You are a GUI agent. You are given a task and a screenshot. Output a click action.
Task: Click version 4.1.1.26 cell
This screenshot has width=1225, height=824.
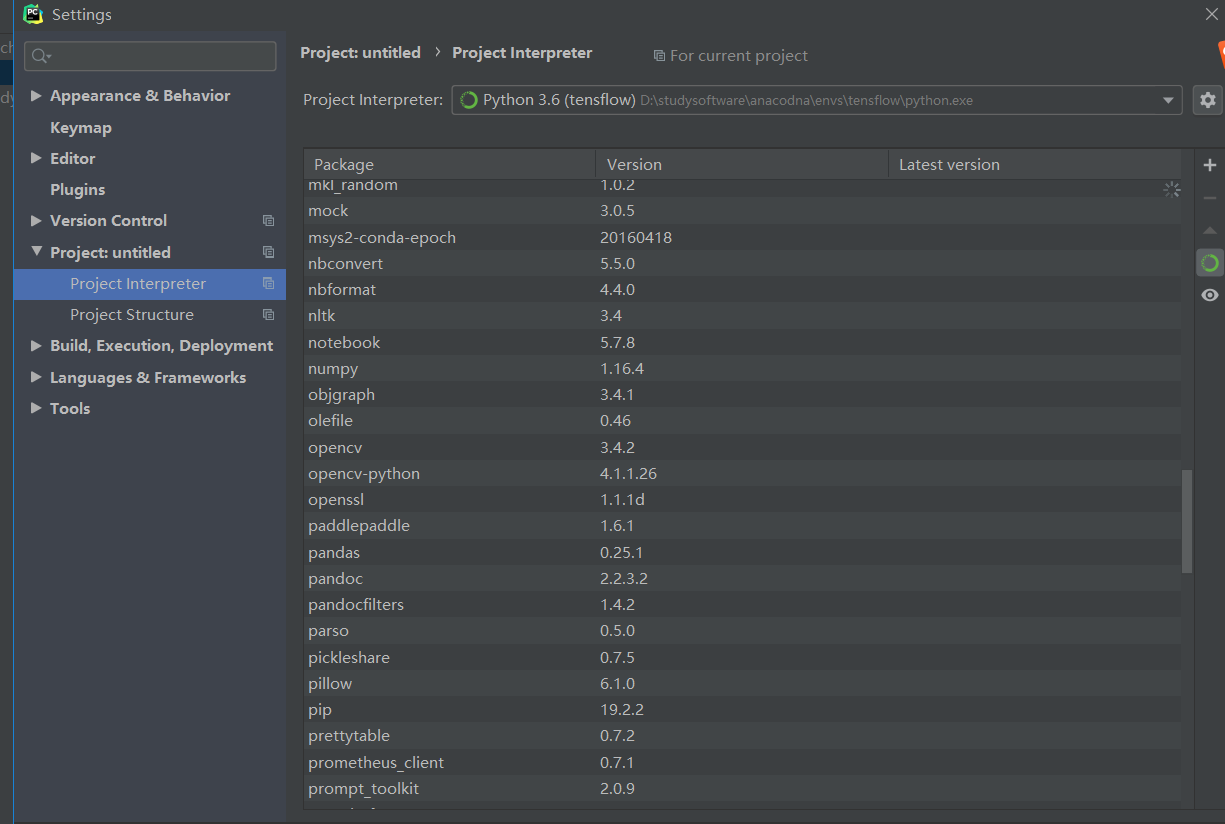pyautogui.click(x=628, y=474)
